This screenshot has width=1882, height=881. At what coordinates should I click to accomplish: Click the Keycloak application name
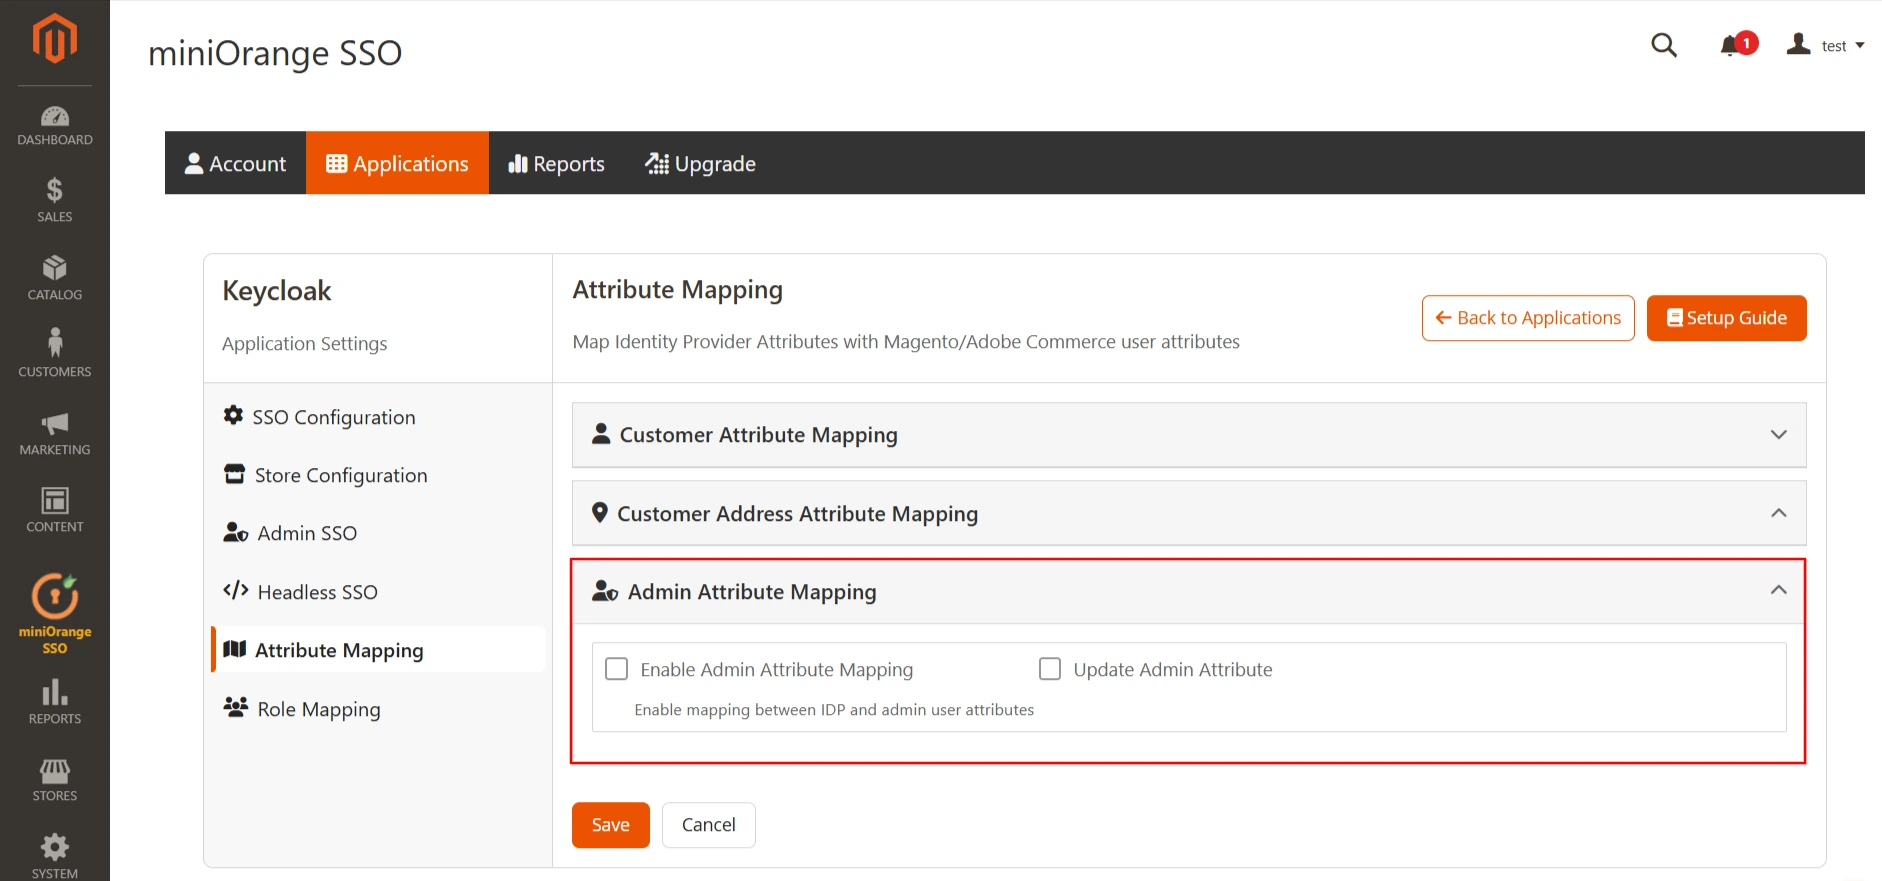pyautogui.click(x=277, y=291)
